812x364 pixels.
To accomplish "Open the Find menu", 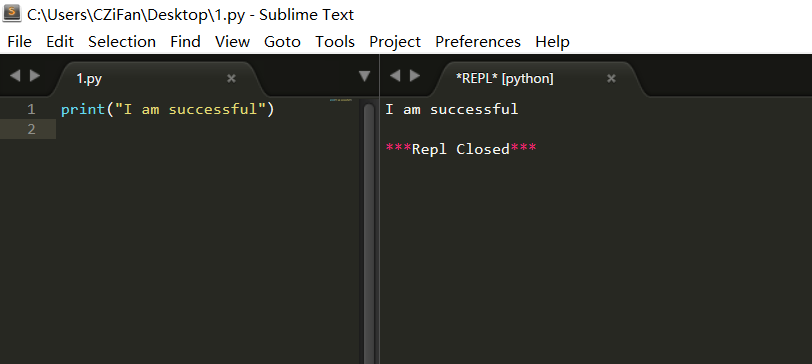I will pyautogui.click(x=185, y=41).
